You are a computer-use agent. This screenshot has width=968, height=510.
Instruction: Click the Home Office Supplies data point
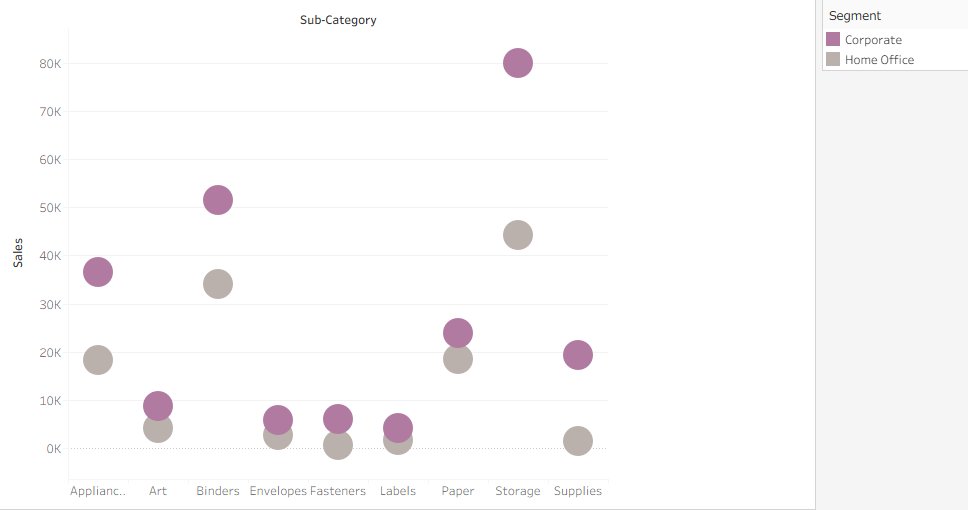click(578, 441)
